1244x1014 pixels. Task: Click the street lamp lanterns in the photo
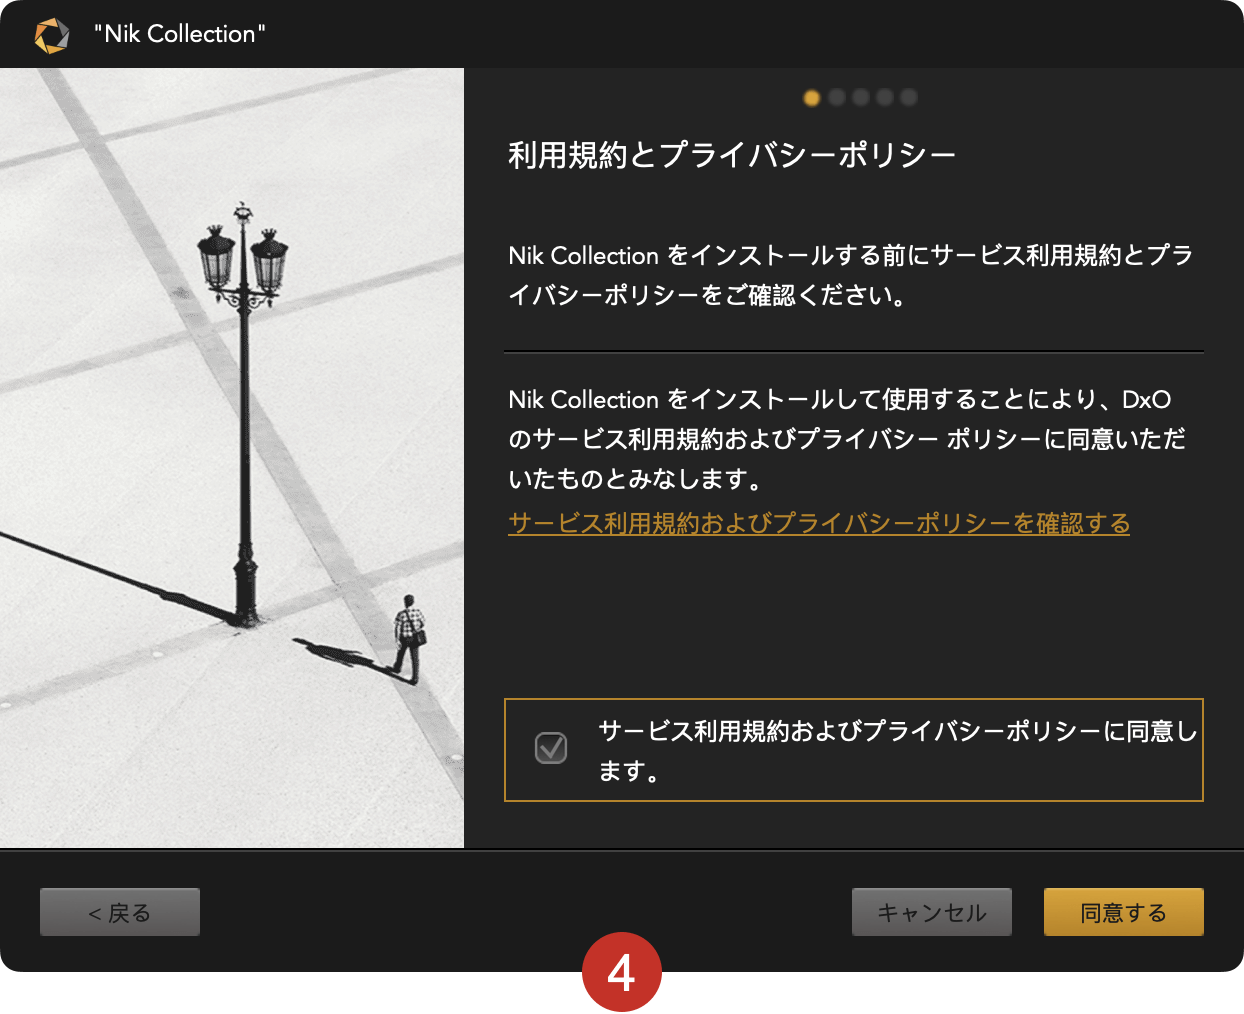click(x=243, y=255)
